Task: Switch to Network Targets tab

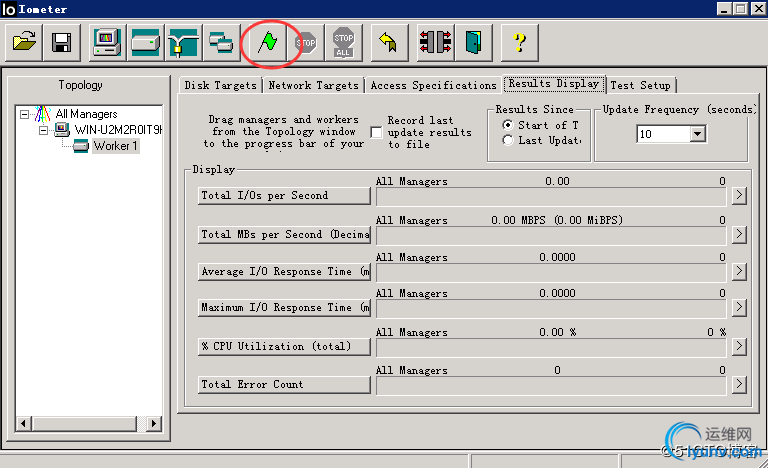Action: click(x=313, y=85)
